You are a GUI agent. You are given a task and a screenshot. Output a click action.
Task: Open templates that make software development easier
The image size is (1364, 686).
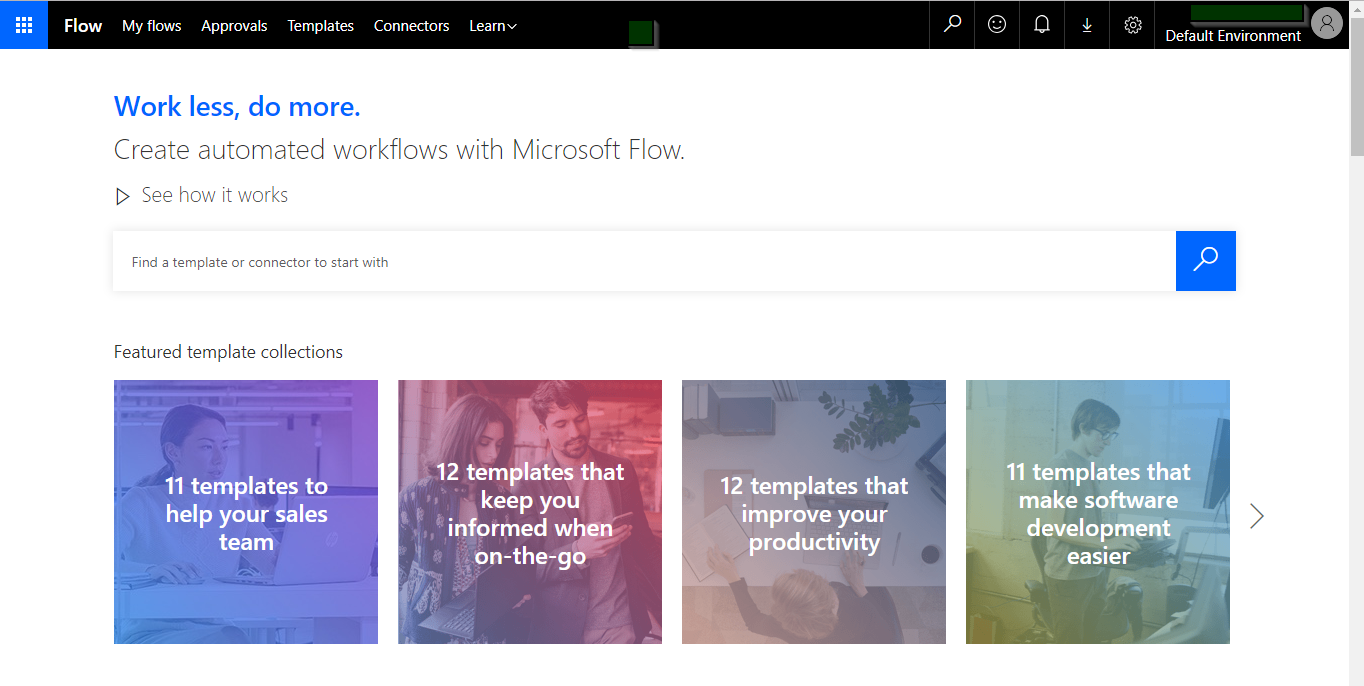[x=1098, y=512]
